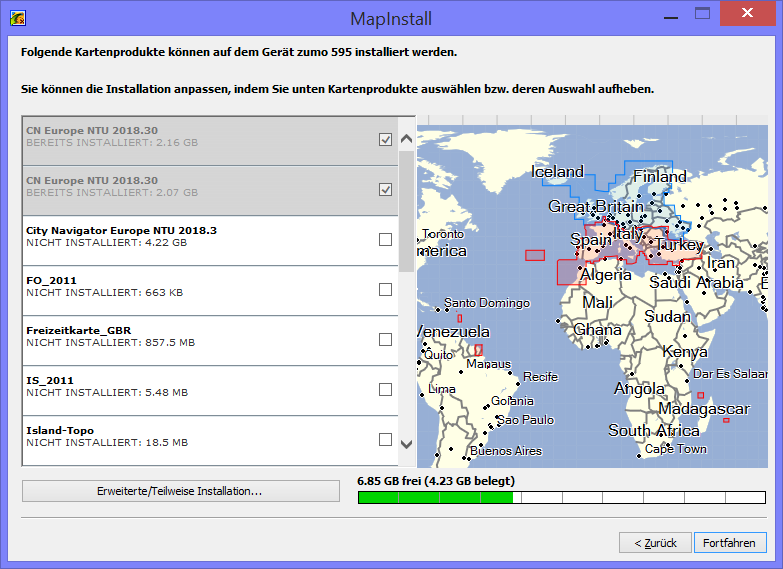
Task: Check the City Navigator Europe NTU 2018.3 checkbox
Action: coord(385,240)
